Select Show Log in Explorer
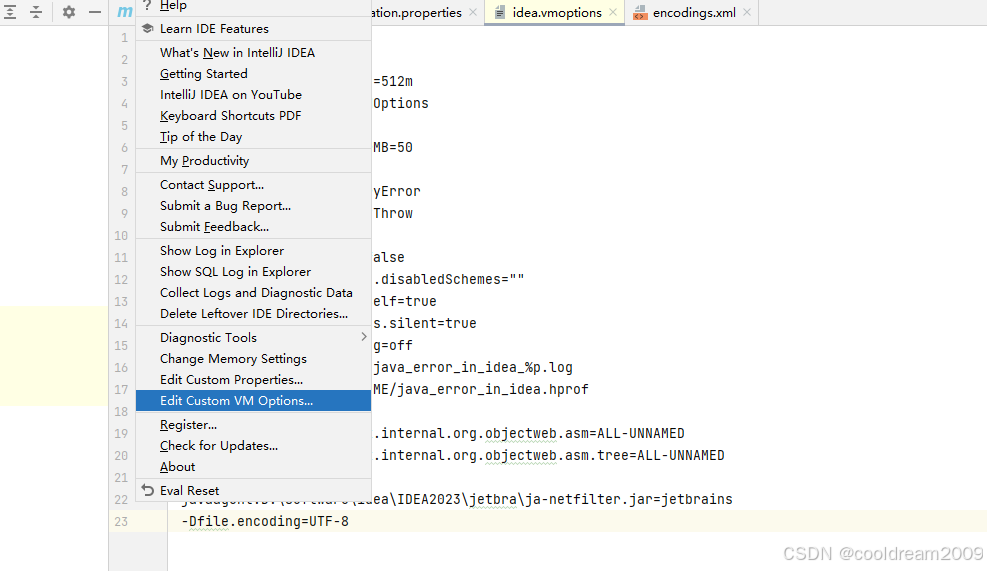This screenshot has height=571, width=987. point(253,251)
